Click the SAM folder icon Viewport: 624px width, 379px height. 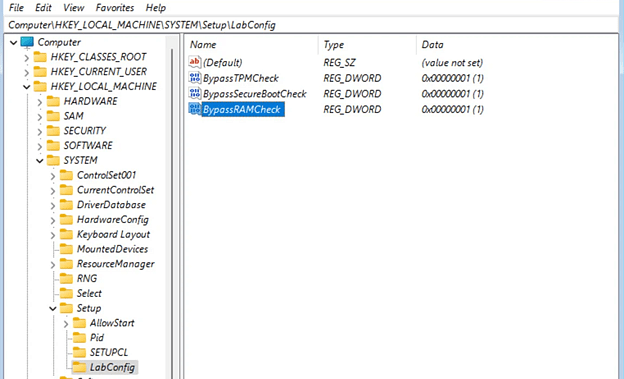point(53,116)
